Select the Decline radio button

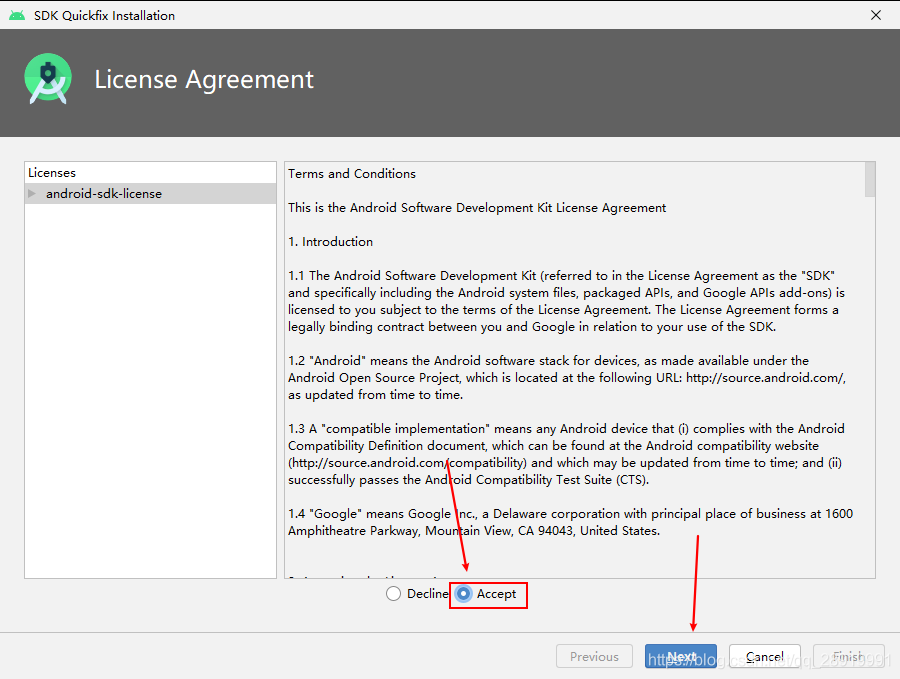[x=393, y=593]
